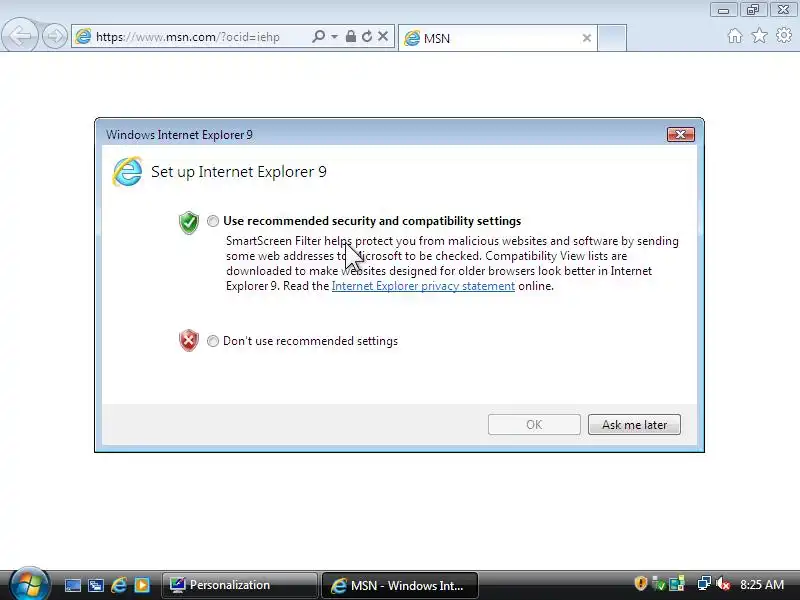800x600 pixels.
Task: Open a new tab button
Action: coord(612,38)
